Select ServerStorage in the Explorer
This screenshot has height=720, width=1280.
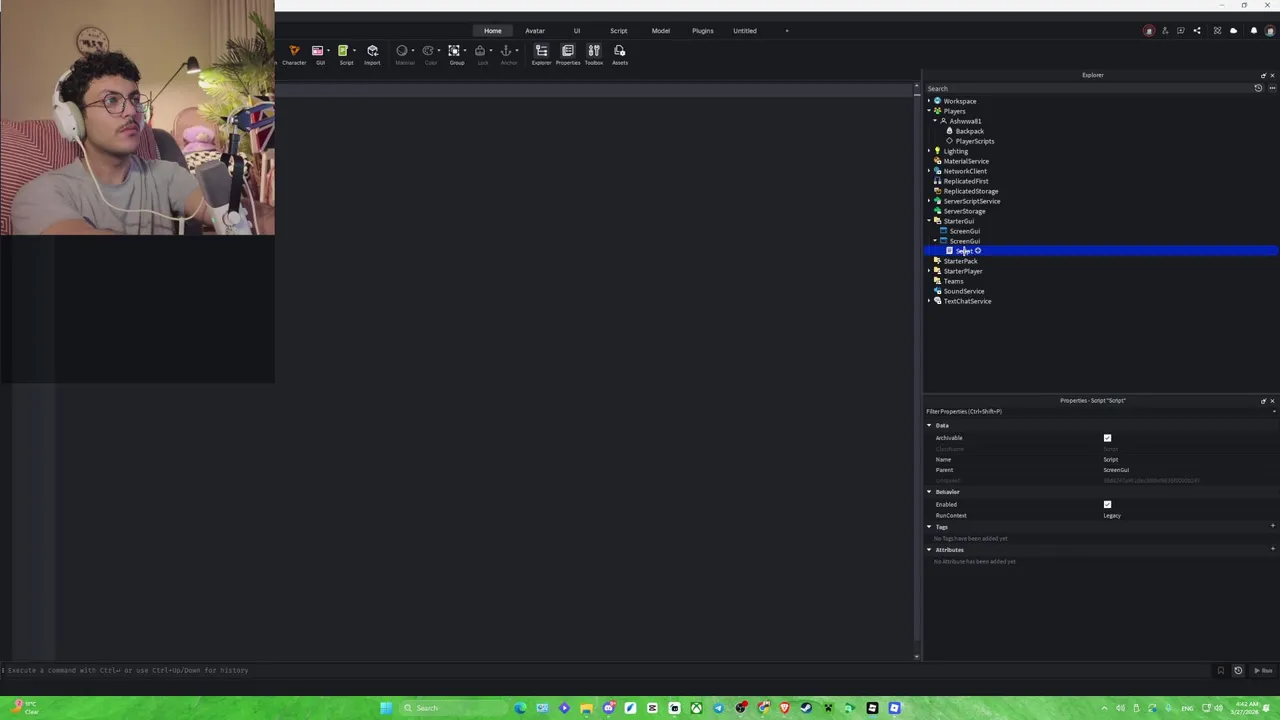[964, 211]
